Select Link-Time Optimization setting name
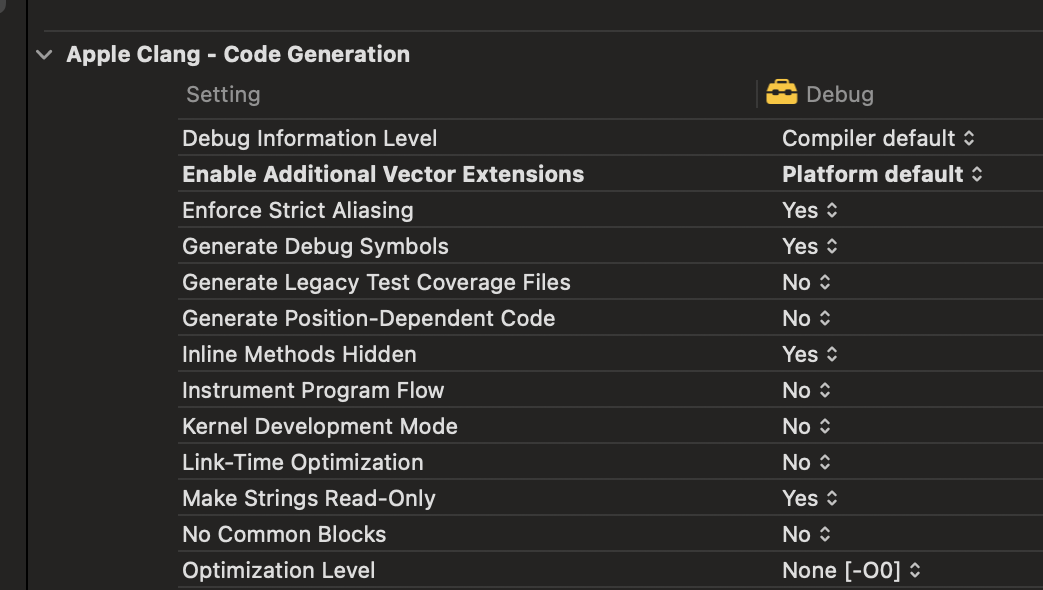The image size is (1043, 590). (x=303, y=462)
